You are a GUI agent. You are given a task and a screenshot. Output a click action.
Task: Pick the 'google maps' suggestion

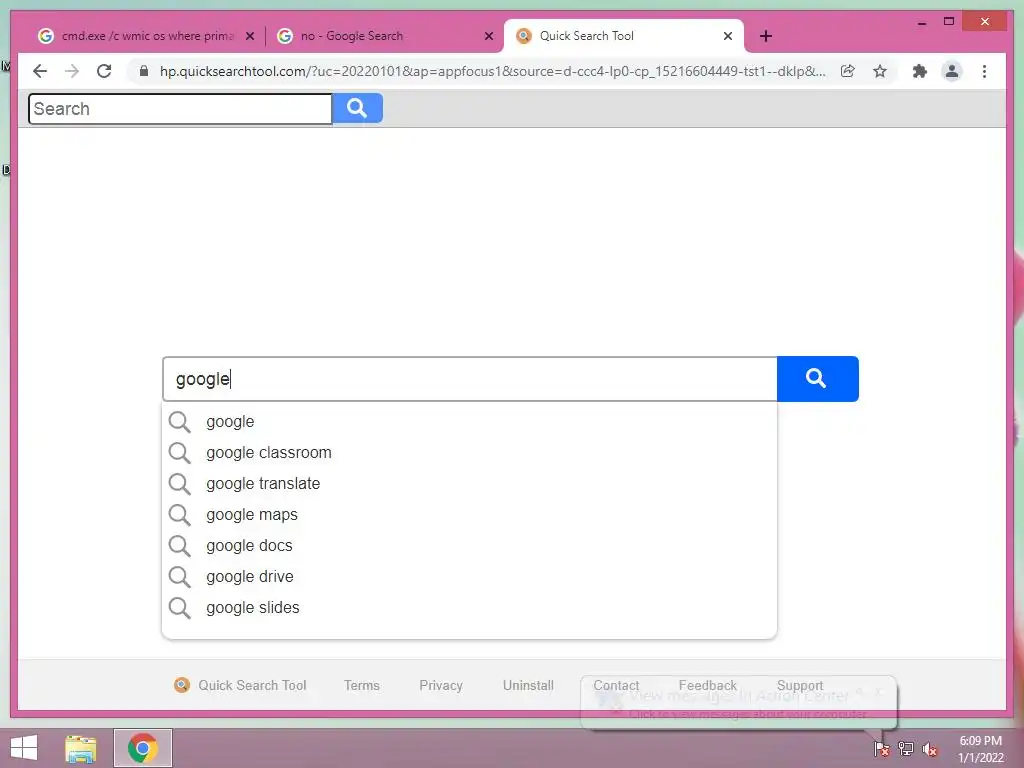click(469, 515)
